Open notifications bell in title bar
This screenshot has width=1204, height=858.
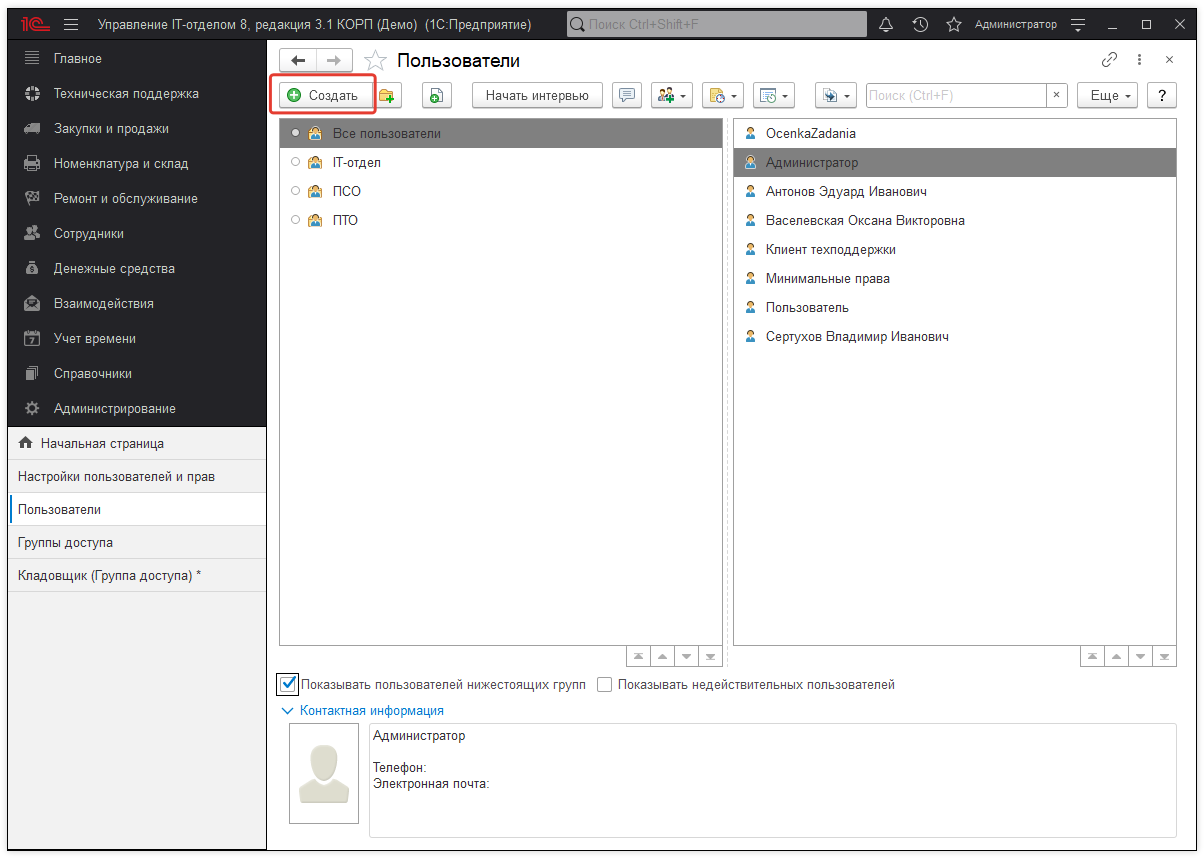(886, 24)
